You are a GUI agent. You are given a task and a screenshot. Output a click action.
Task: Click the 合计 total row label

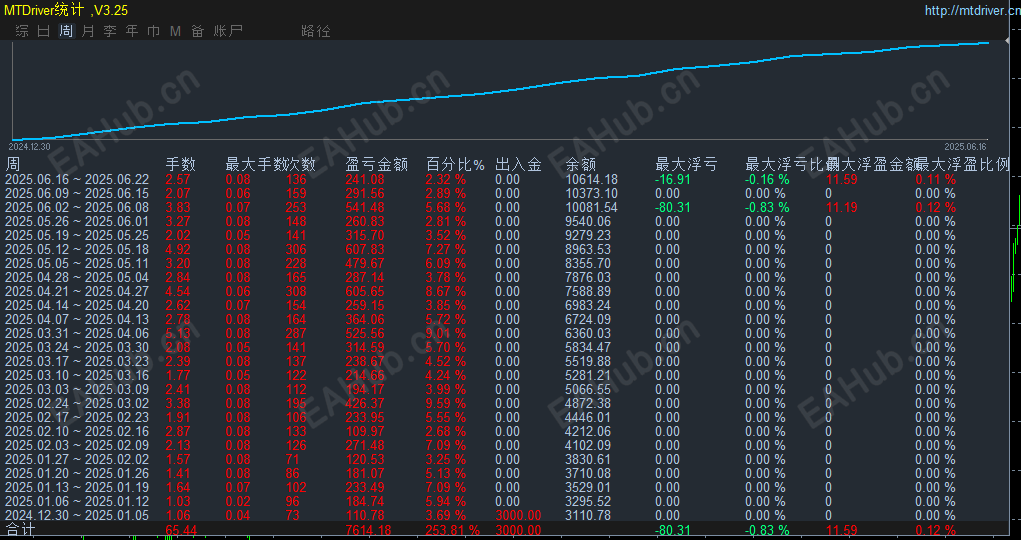(20, 530)
